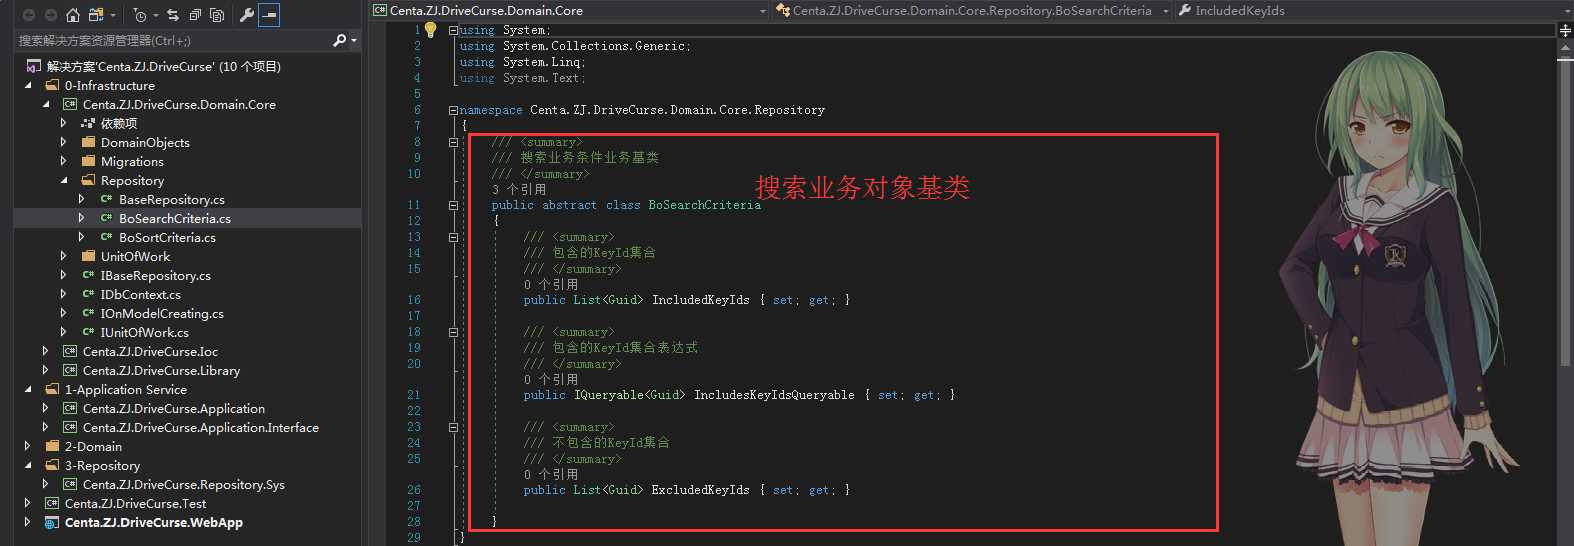Switch between solution and folder views

click(96, 15)
